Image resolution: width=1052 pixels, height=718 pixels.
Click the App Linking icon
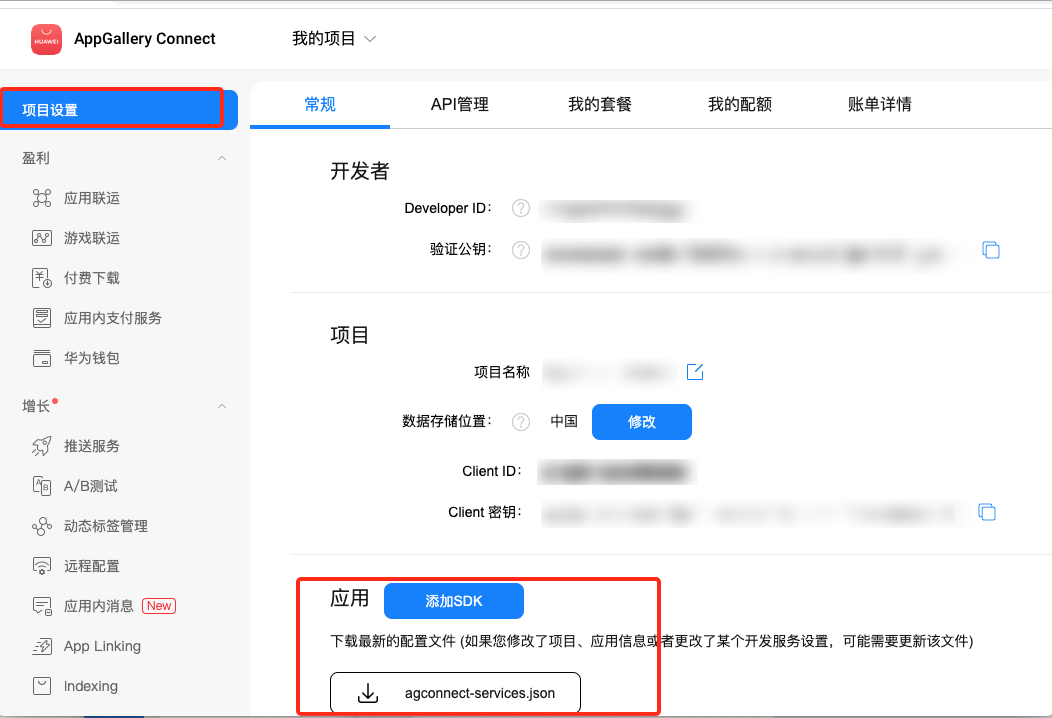[42, 646]
